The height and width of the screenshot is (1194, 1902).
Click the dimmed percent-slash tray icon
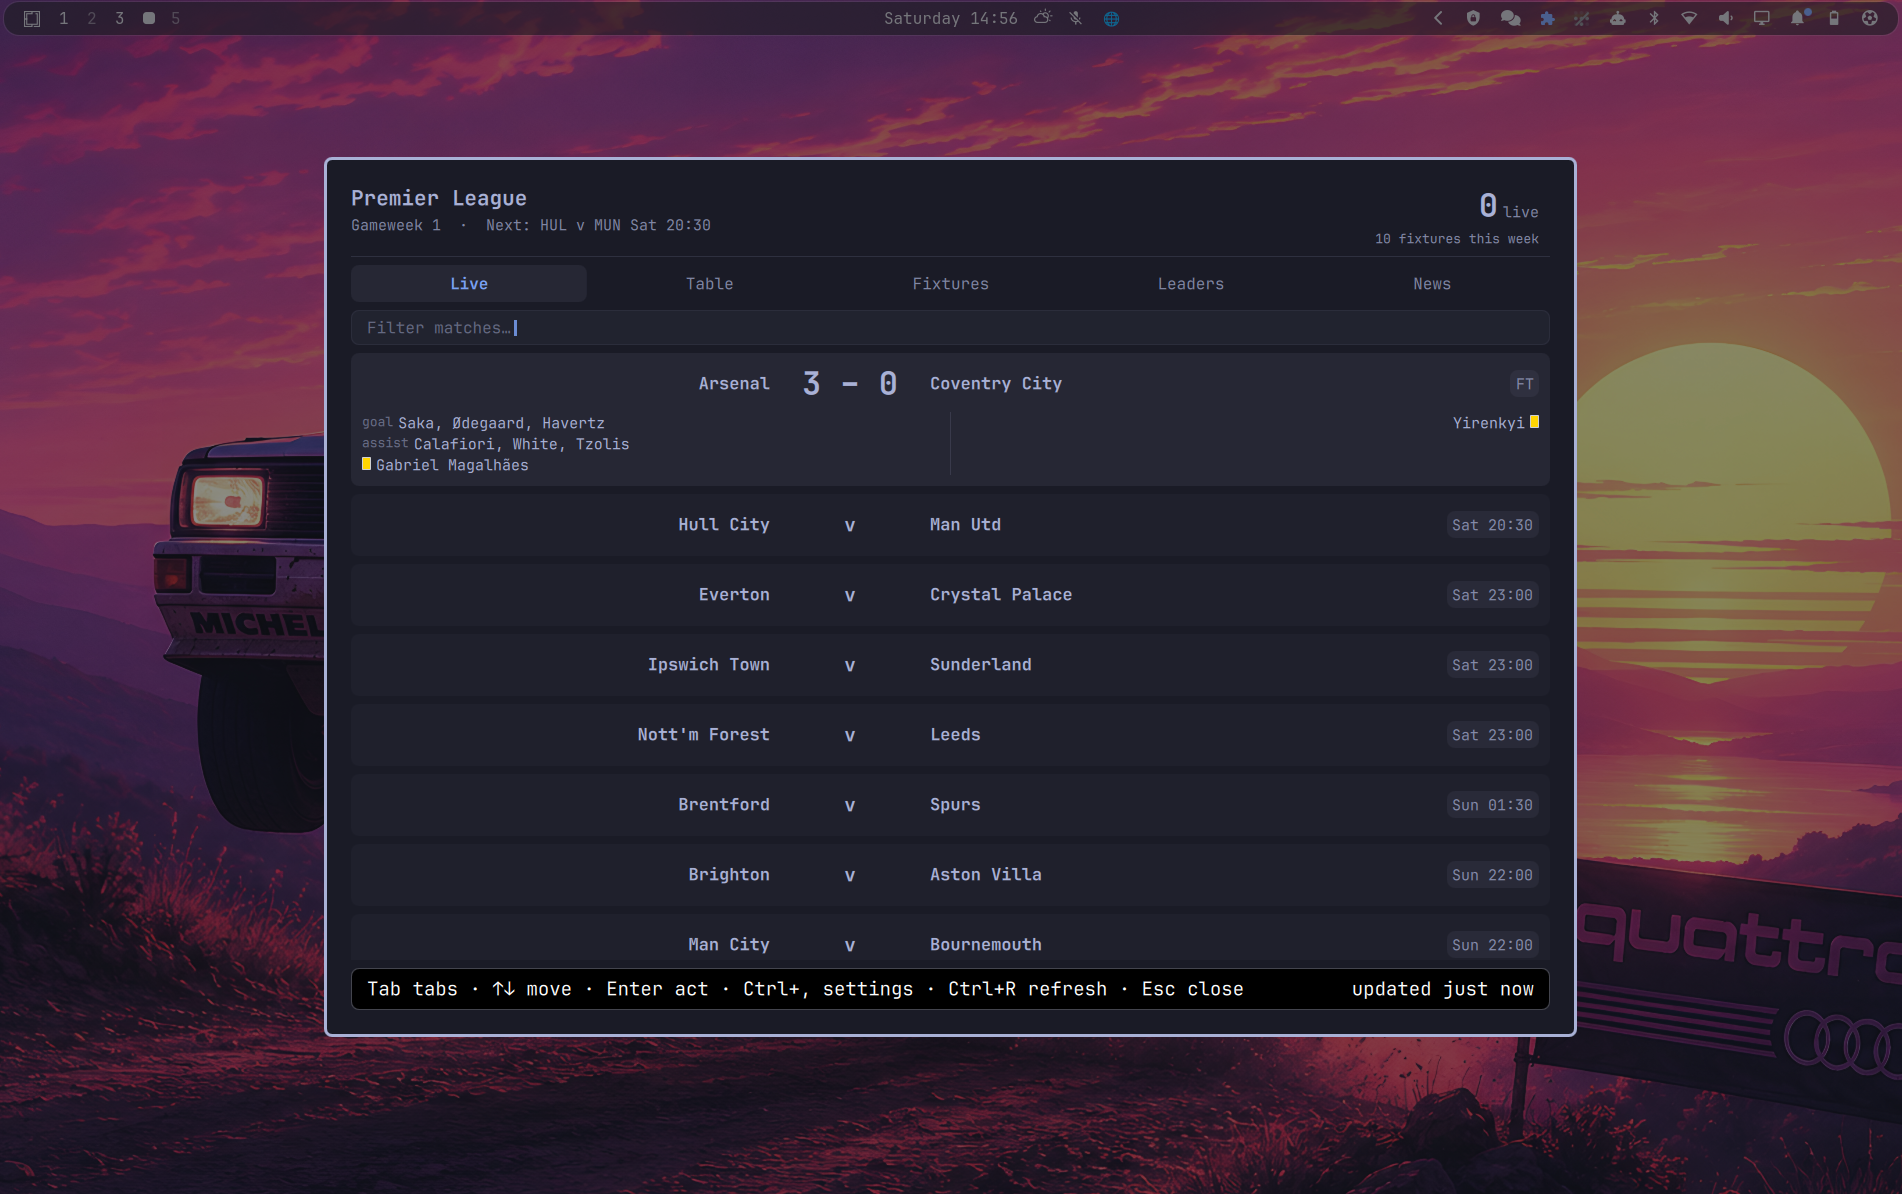pos(1581,18)
